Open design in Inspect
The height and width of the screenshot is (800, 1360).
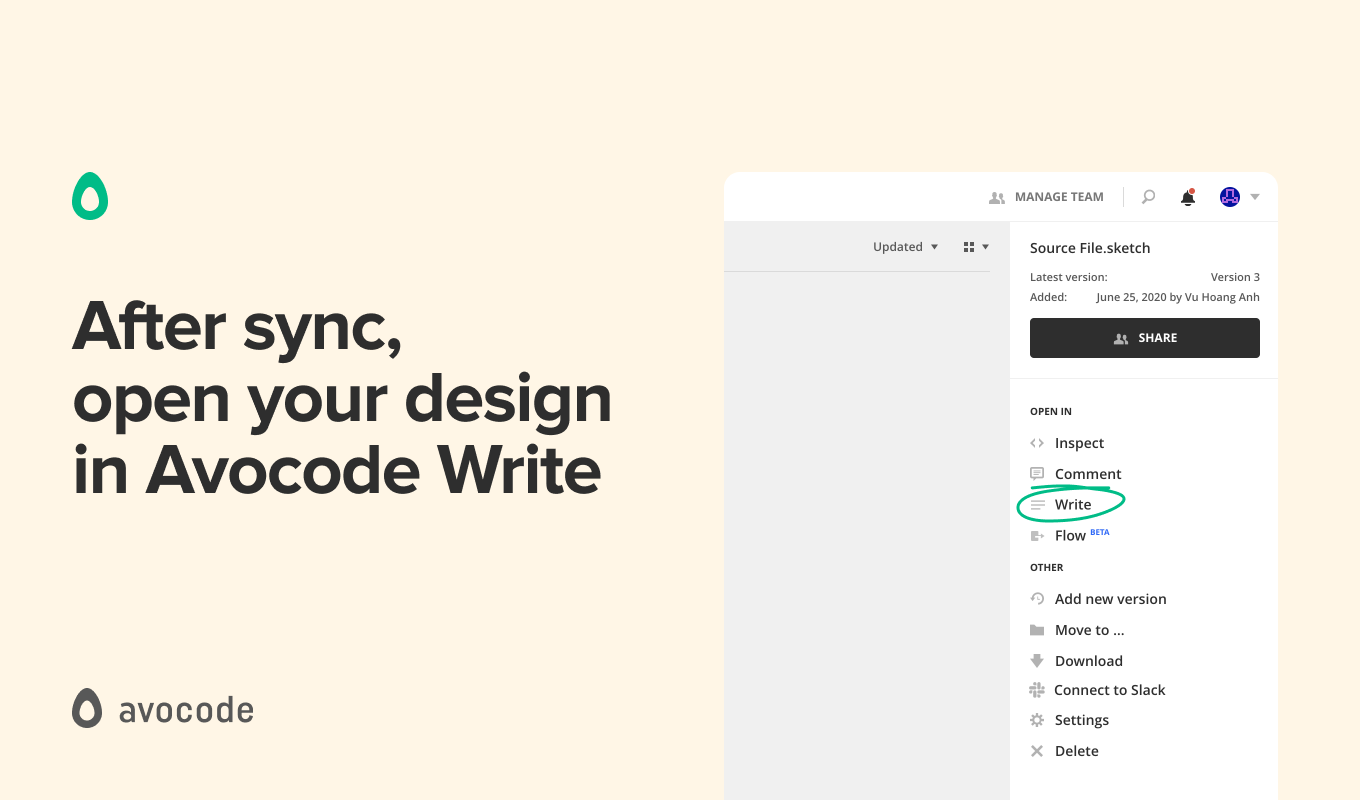coord(1079,443)
